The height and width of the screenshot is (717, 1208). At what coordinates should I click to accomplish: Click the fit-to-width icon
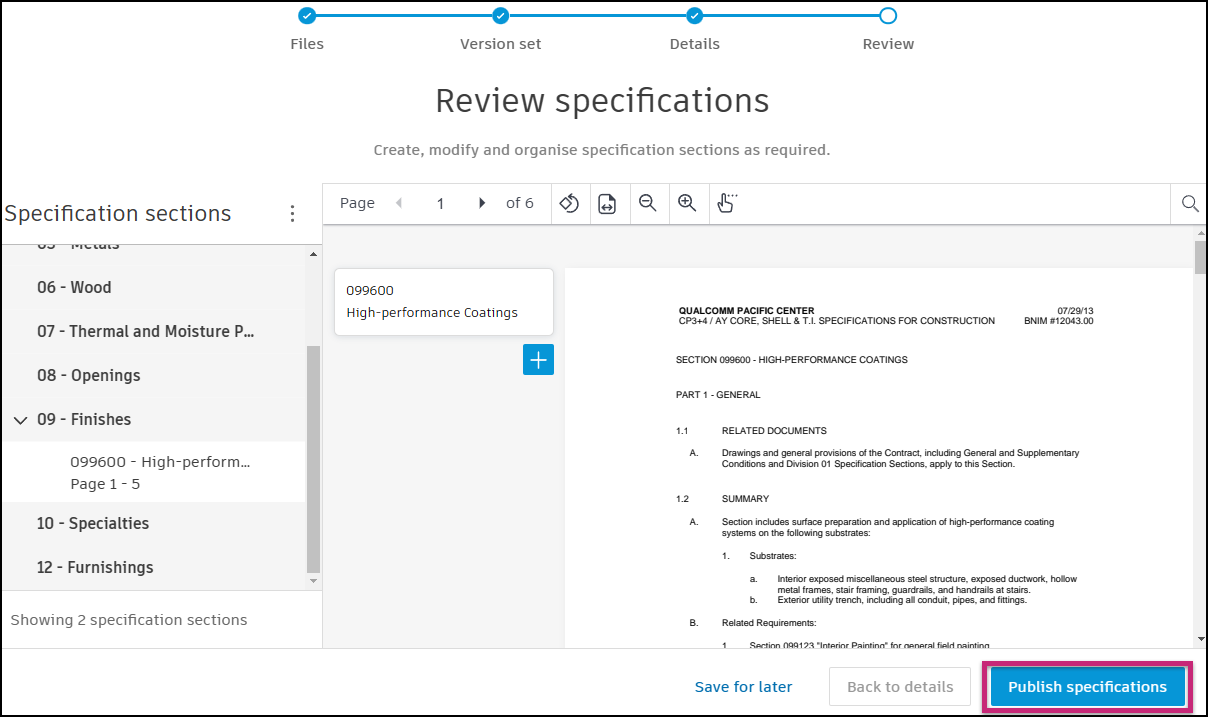(607, 203)
